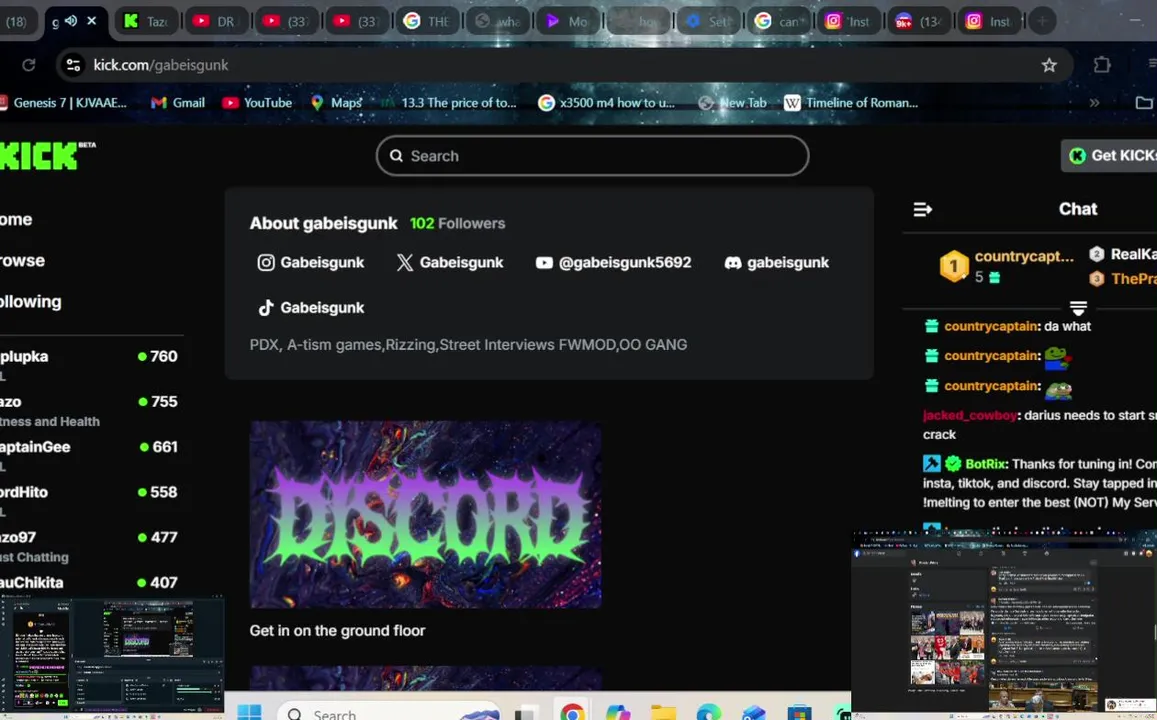Open the channel with 760 viewers

[89, 364]
